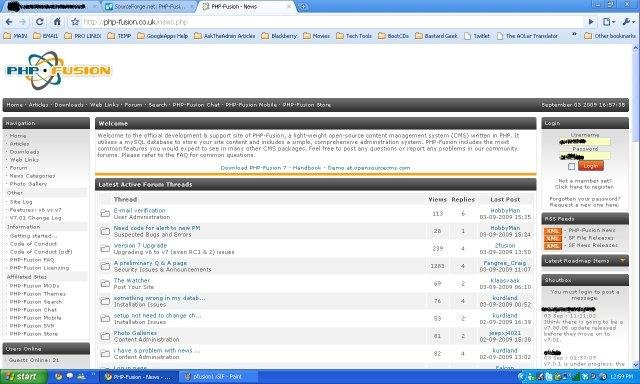Screen dimensions: 640x384
Task: Open PHP-Fusion Themes sidebar link
Action: point(37,294)
